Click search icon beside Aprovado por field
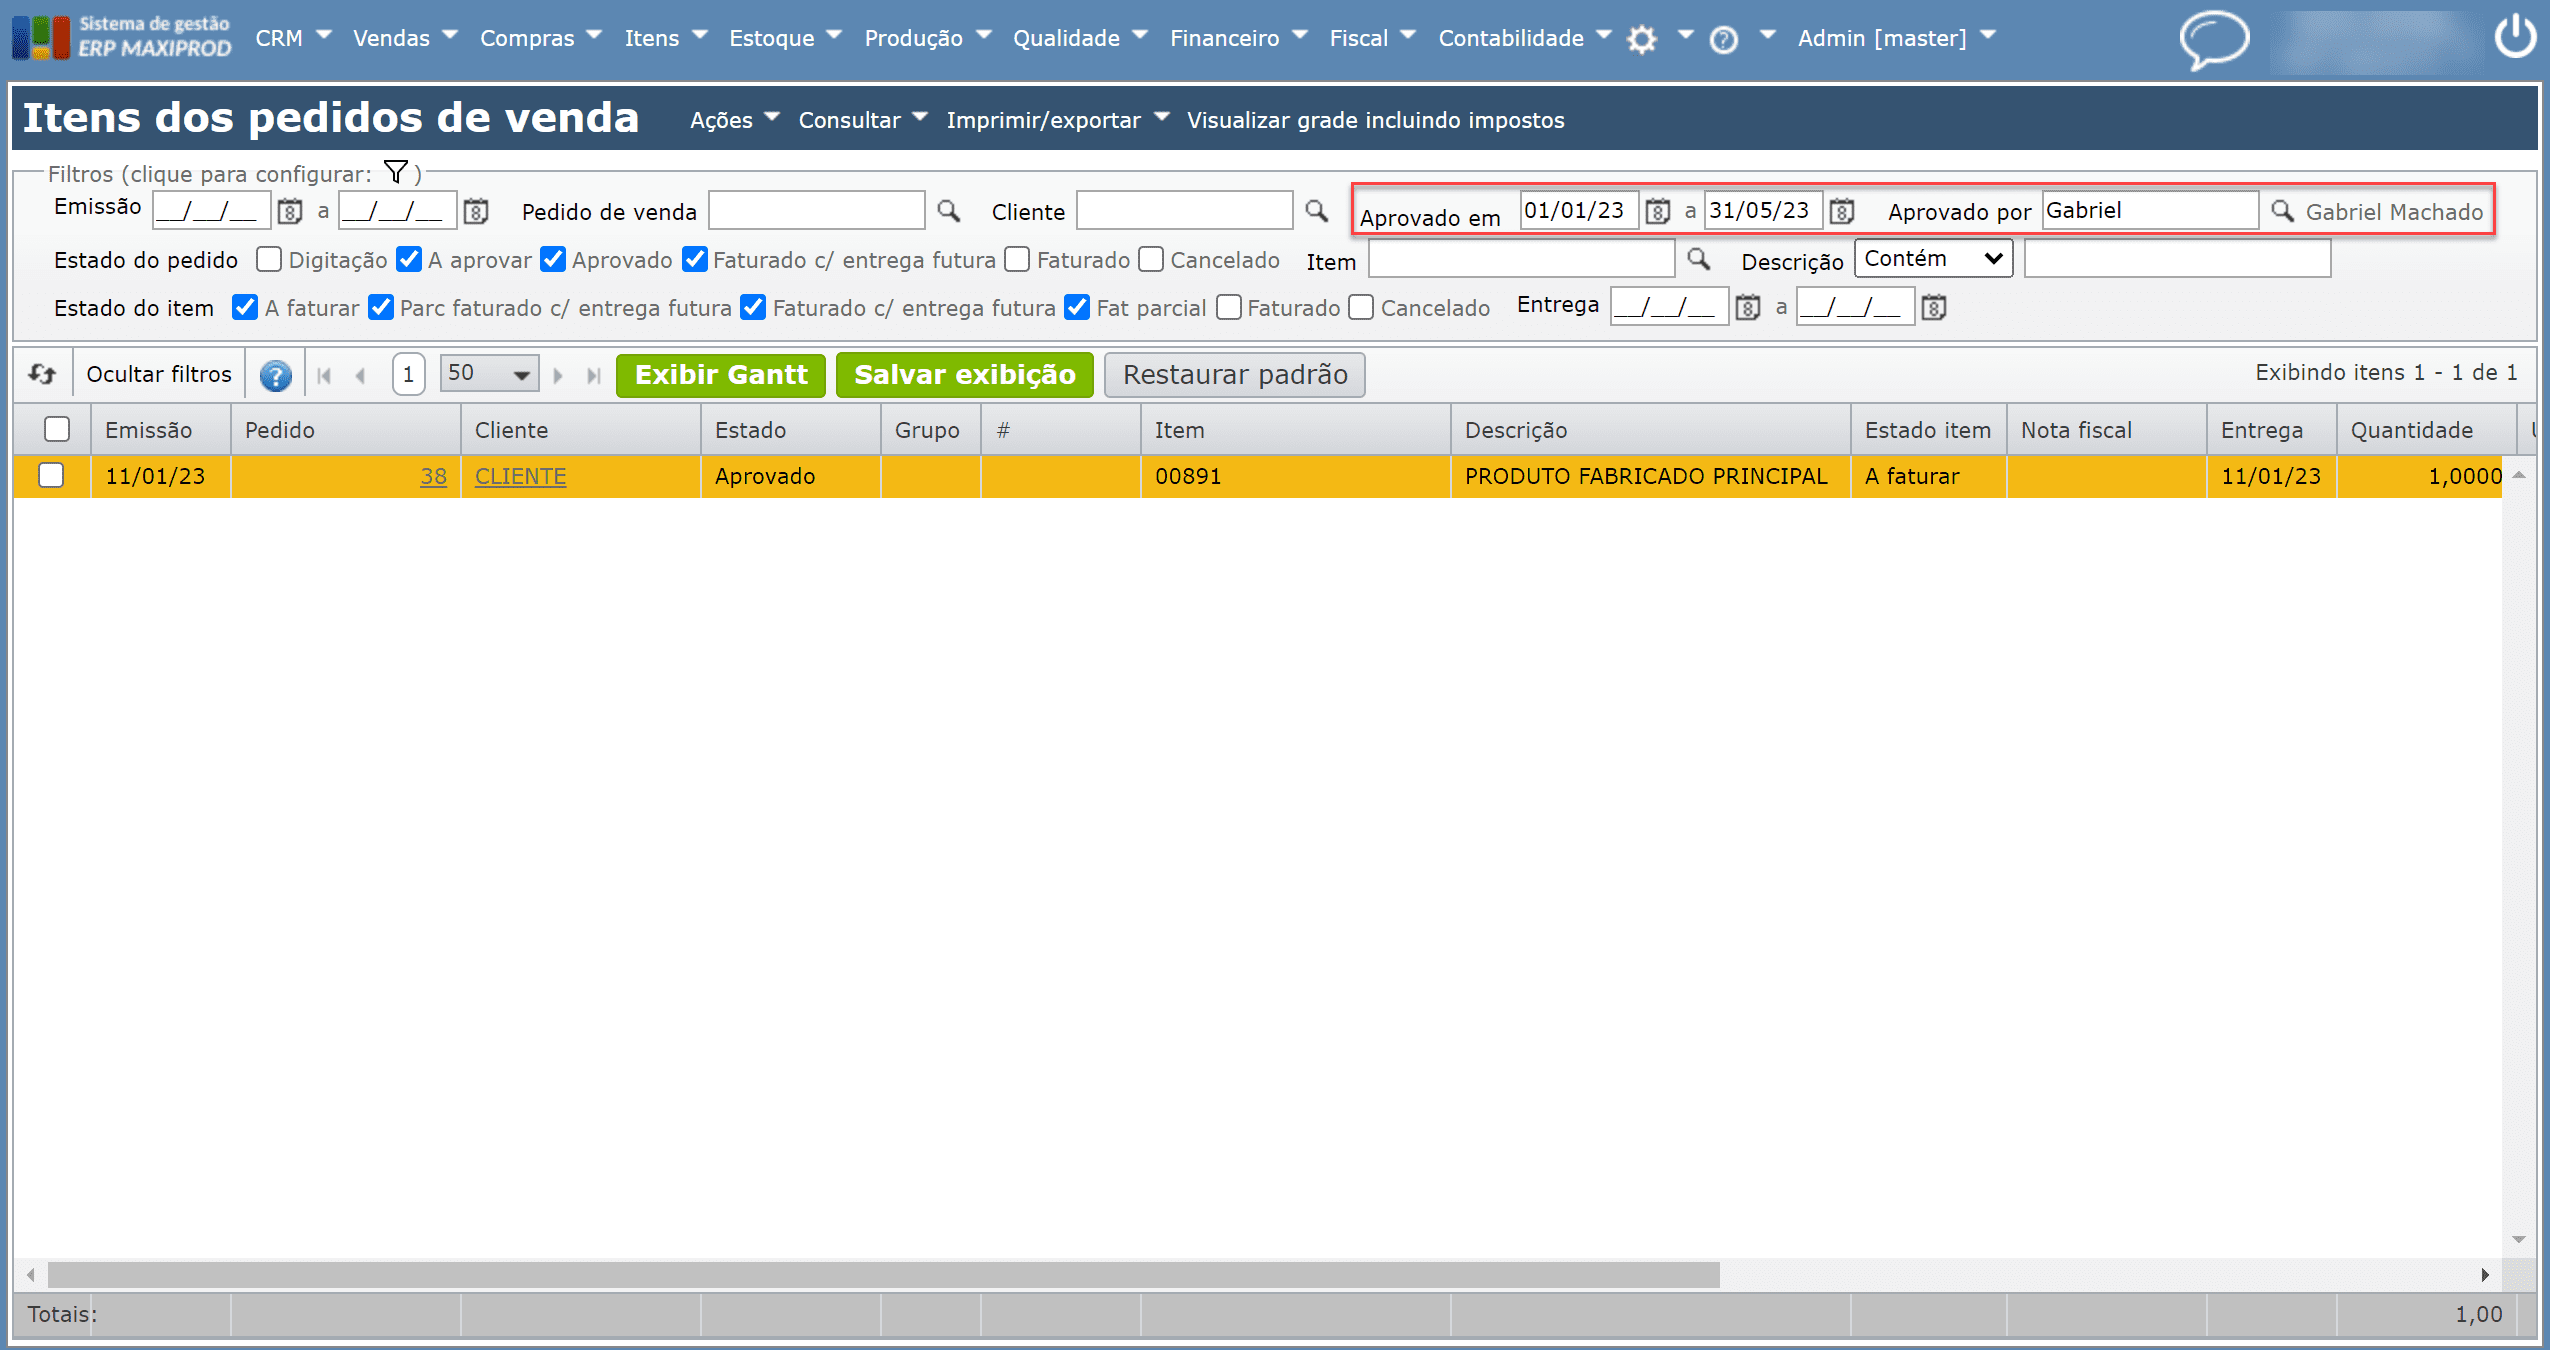 click(x=2281, y=212)
